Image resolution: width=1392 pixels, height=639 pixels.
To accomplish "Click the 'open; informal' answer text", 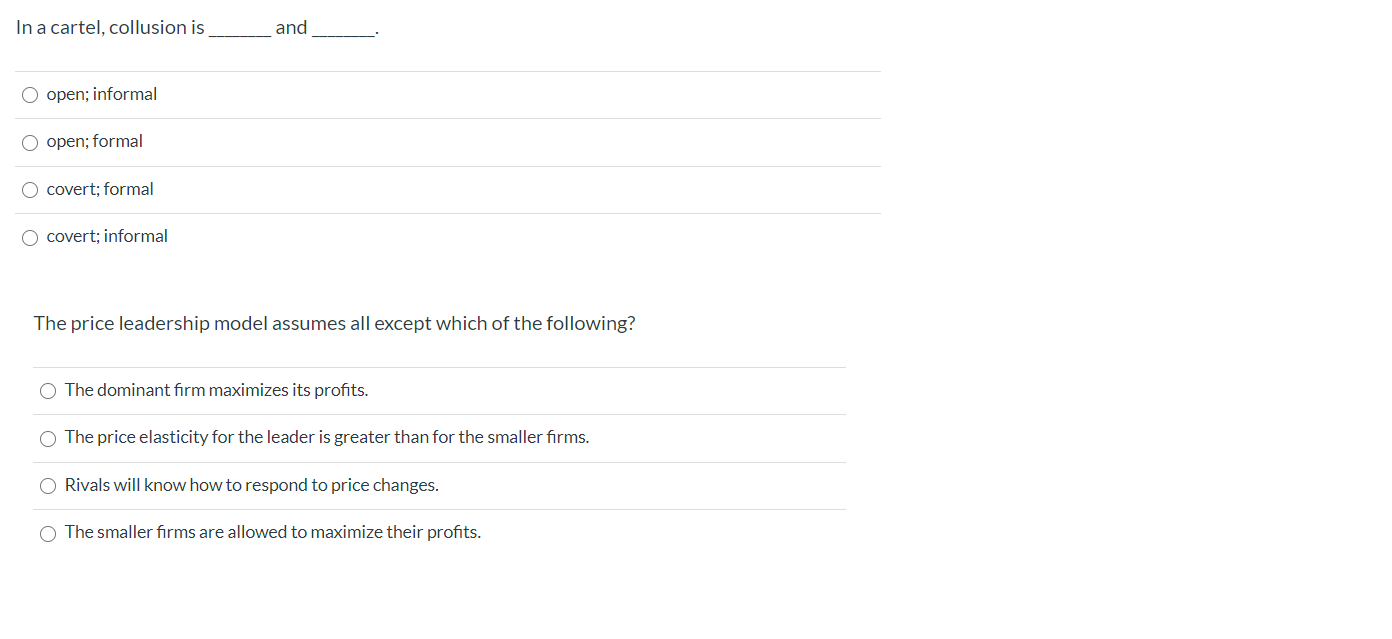I will [x=102, y=94].
